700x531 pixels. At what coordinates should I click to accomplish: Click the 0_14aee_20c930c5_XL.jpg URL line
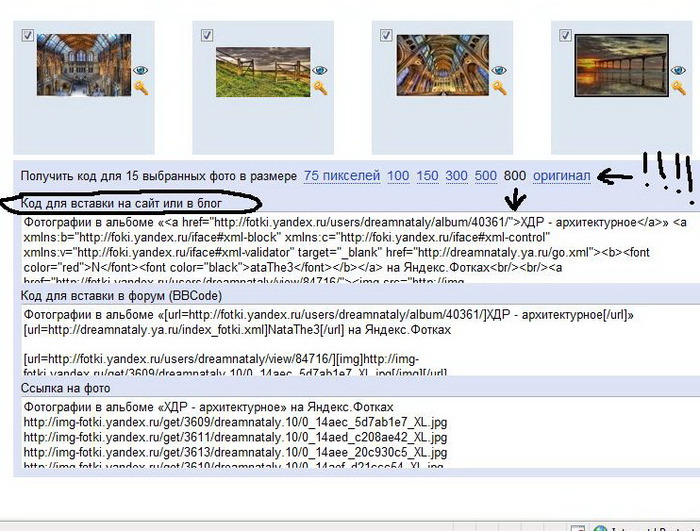pos(235,452)
